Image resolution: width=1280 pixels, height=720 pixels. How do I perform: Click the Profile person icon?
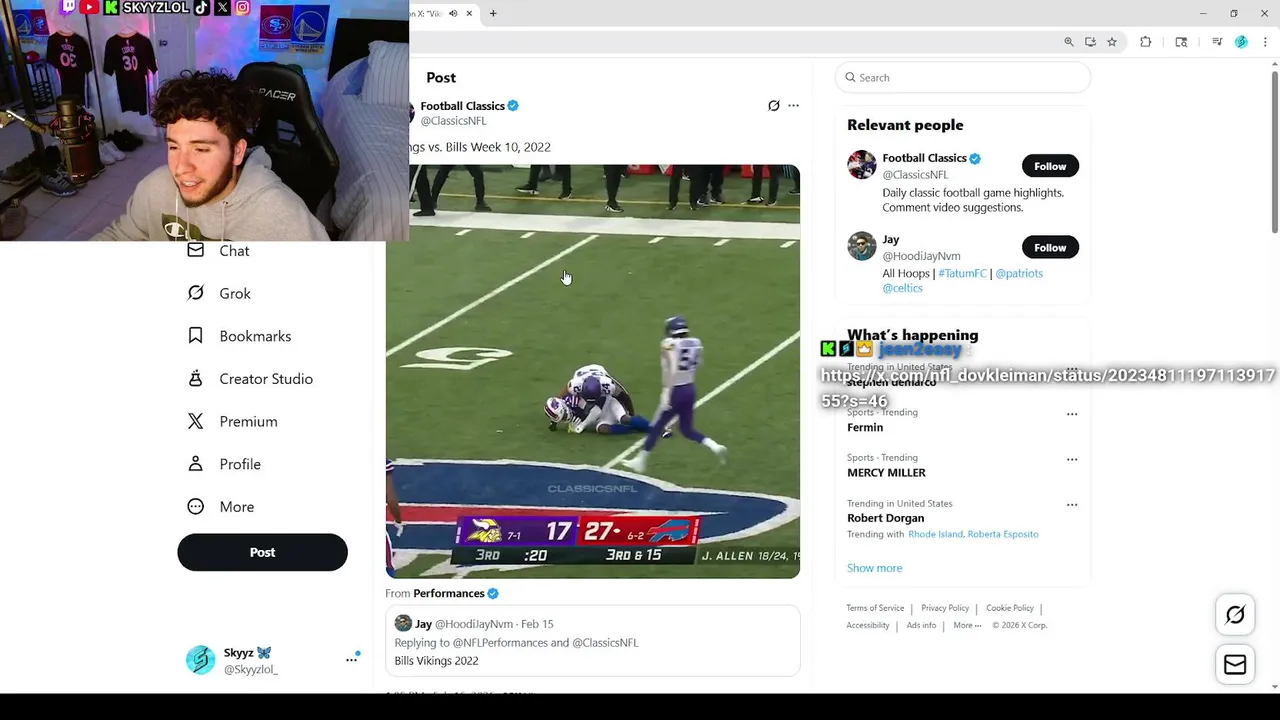pyautogui.click(x=196, y=464)
